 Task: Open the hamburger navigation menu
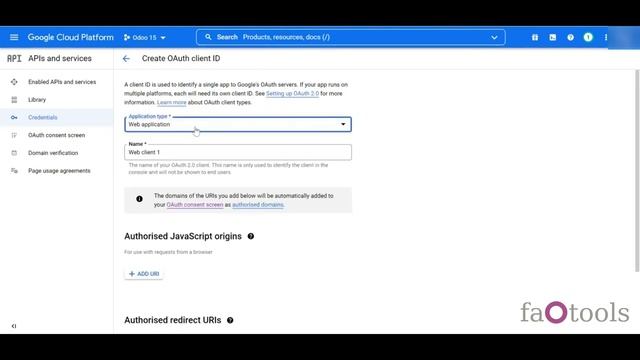pos(14,37)
